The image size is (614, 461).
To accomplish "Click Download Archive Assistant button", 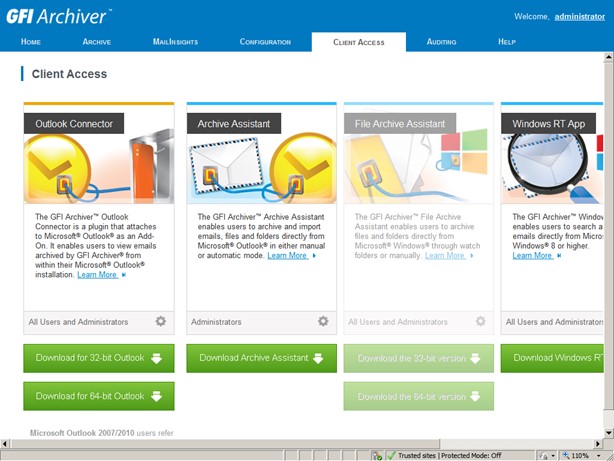I will tap(262, 358).
